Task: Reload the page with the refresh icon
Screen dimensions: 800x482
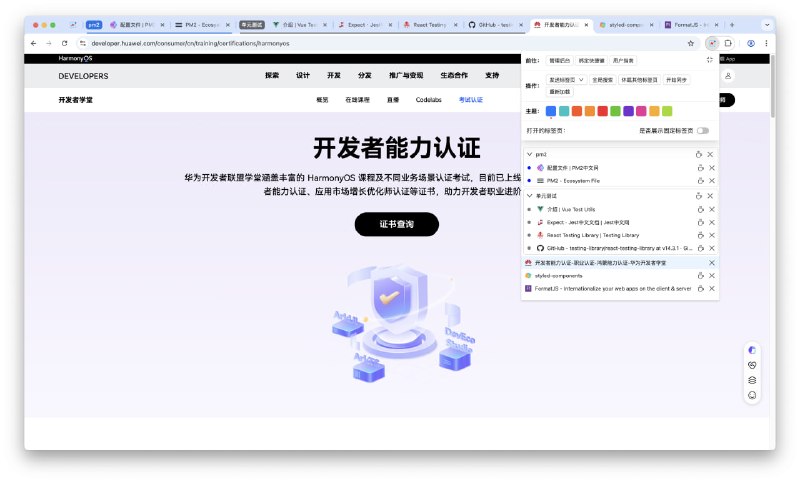Action: coord(64,43)
